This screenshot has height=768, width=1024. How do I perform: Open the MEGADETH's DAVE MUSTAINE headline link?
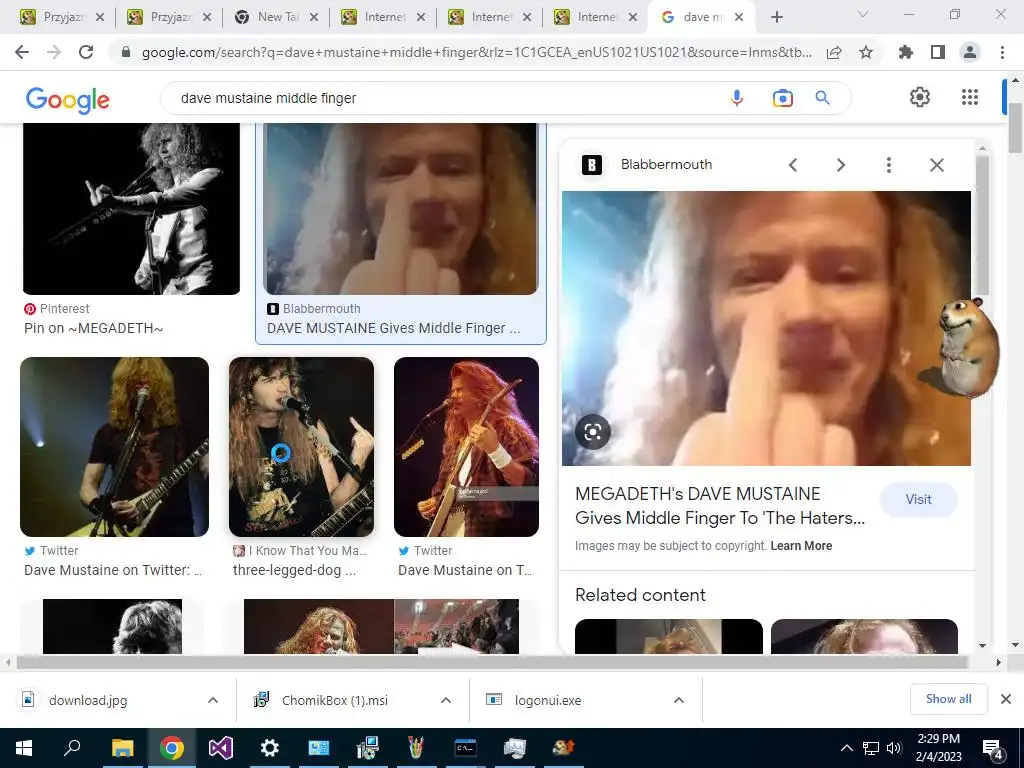point(720,506)
